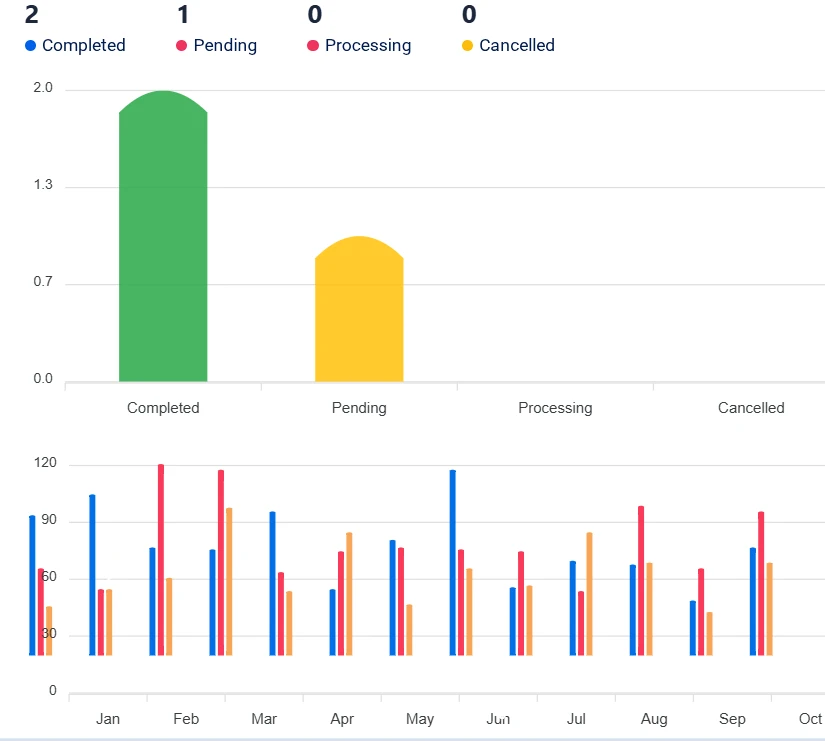Toggle the Completed series legend label

(84, 46)
